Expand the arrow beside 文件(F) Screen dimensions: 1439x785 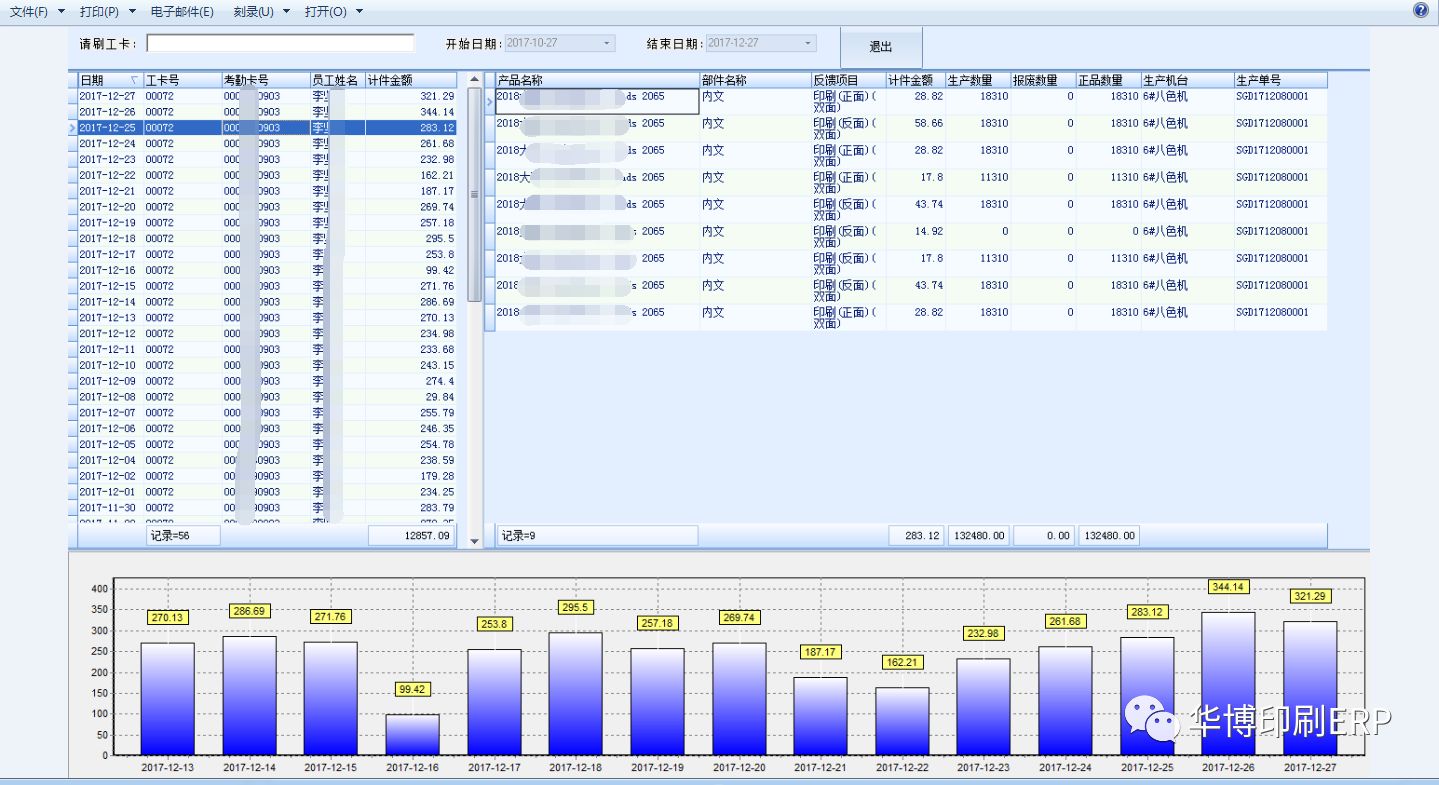pyautogui.click(x=61, y=11)
